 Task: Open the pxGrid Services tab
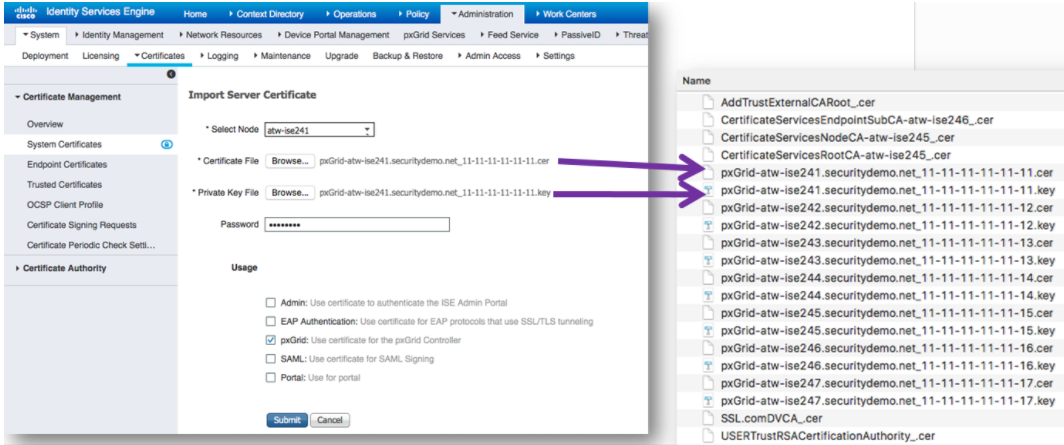tap(434, 35)
